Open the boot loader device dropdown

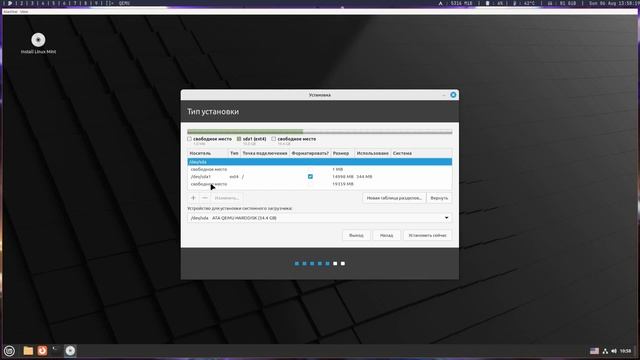tap(320, 218)
